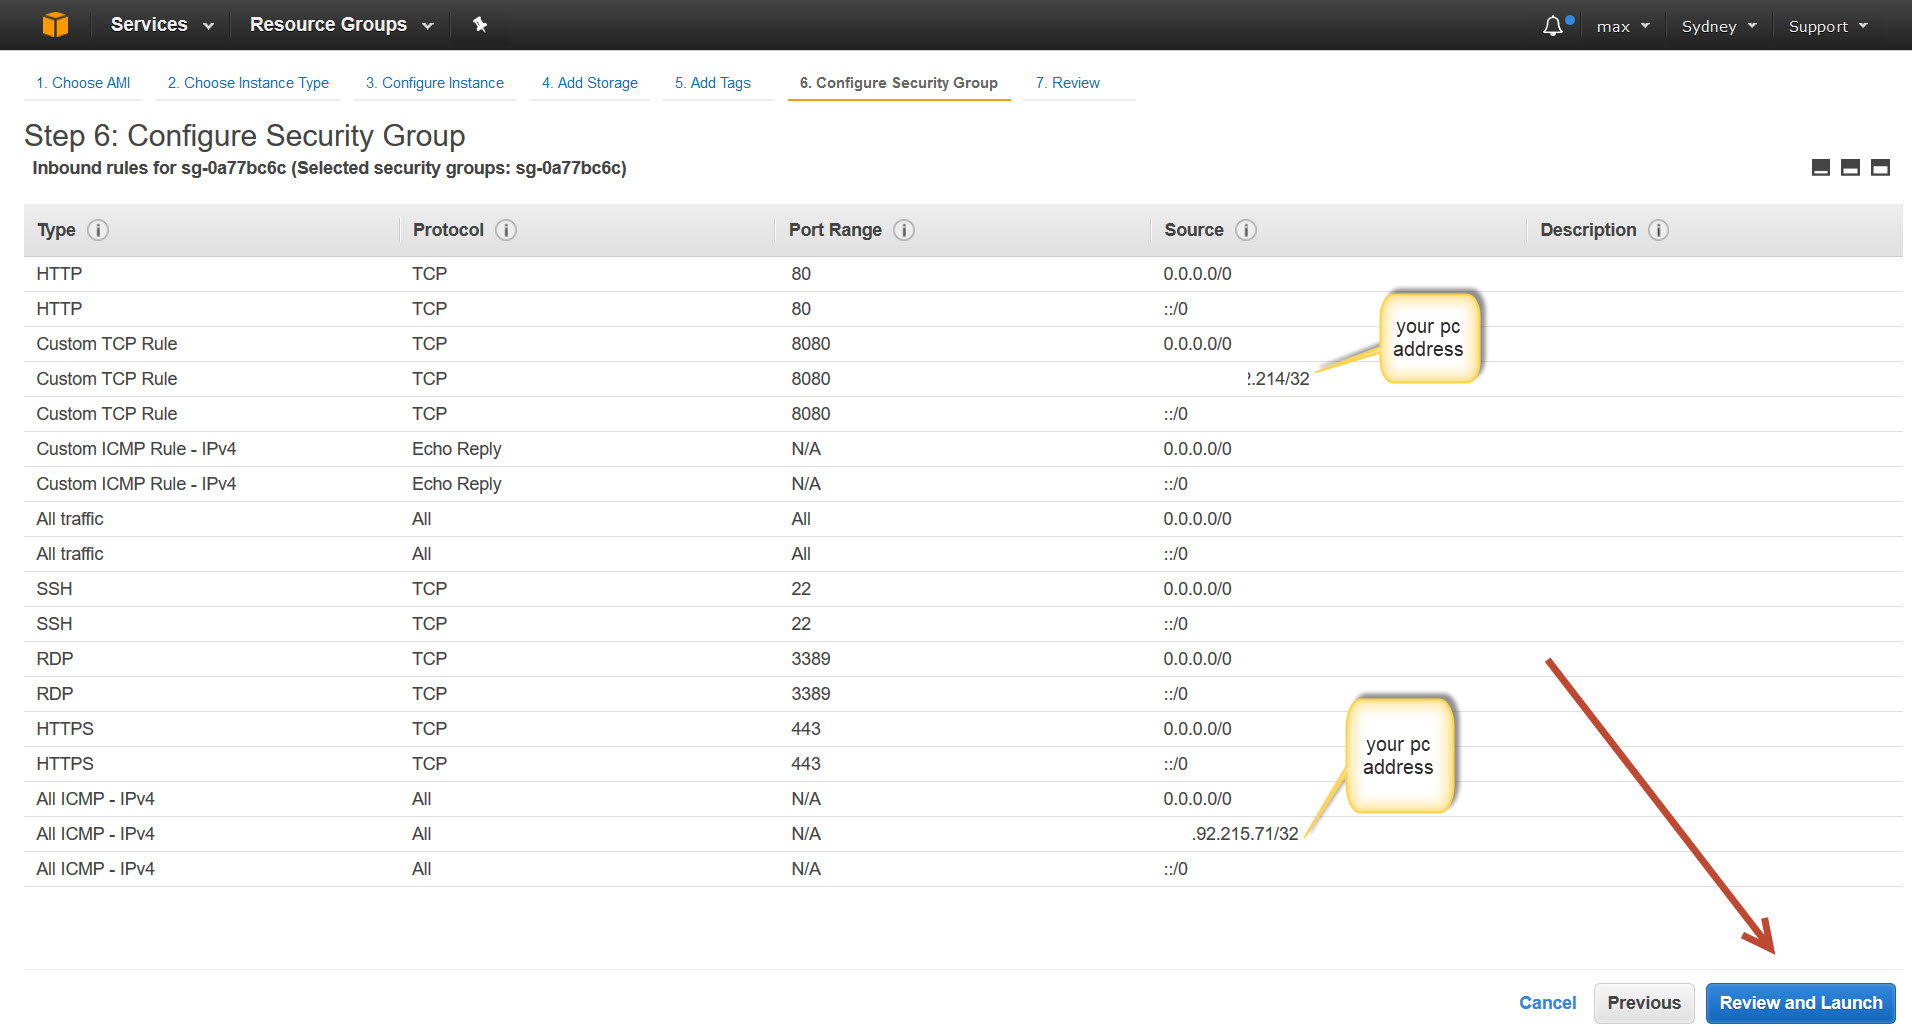The height and width of the screenshot is (1033, 1912).
Task: Minimize panel using leftmost layout icon
Action: click(1821, 168)
